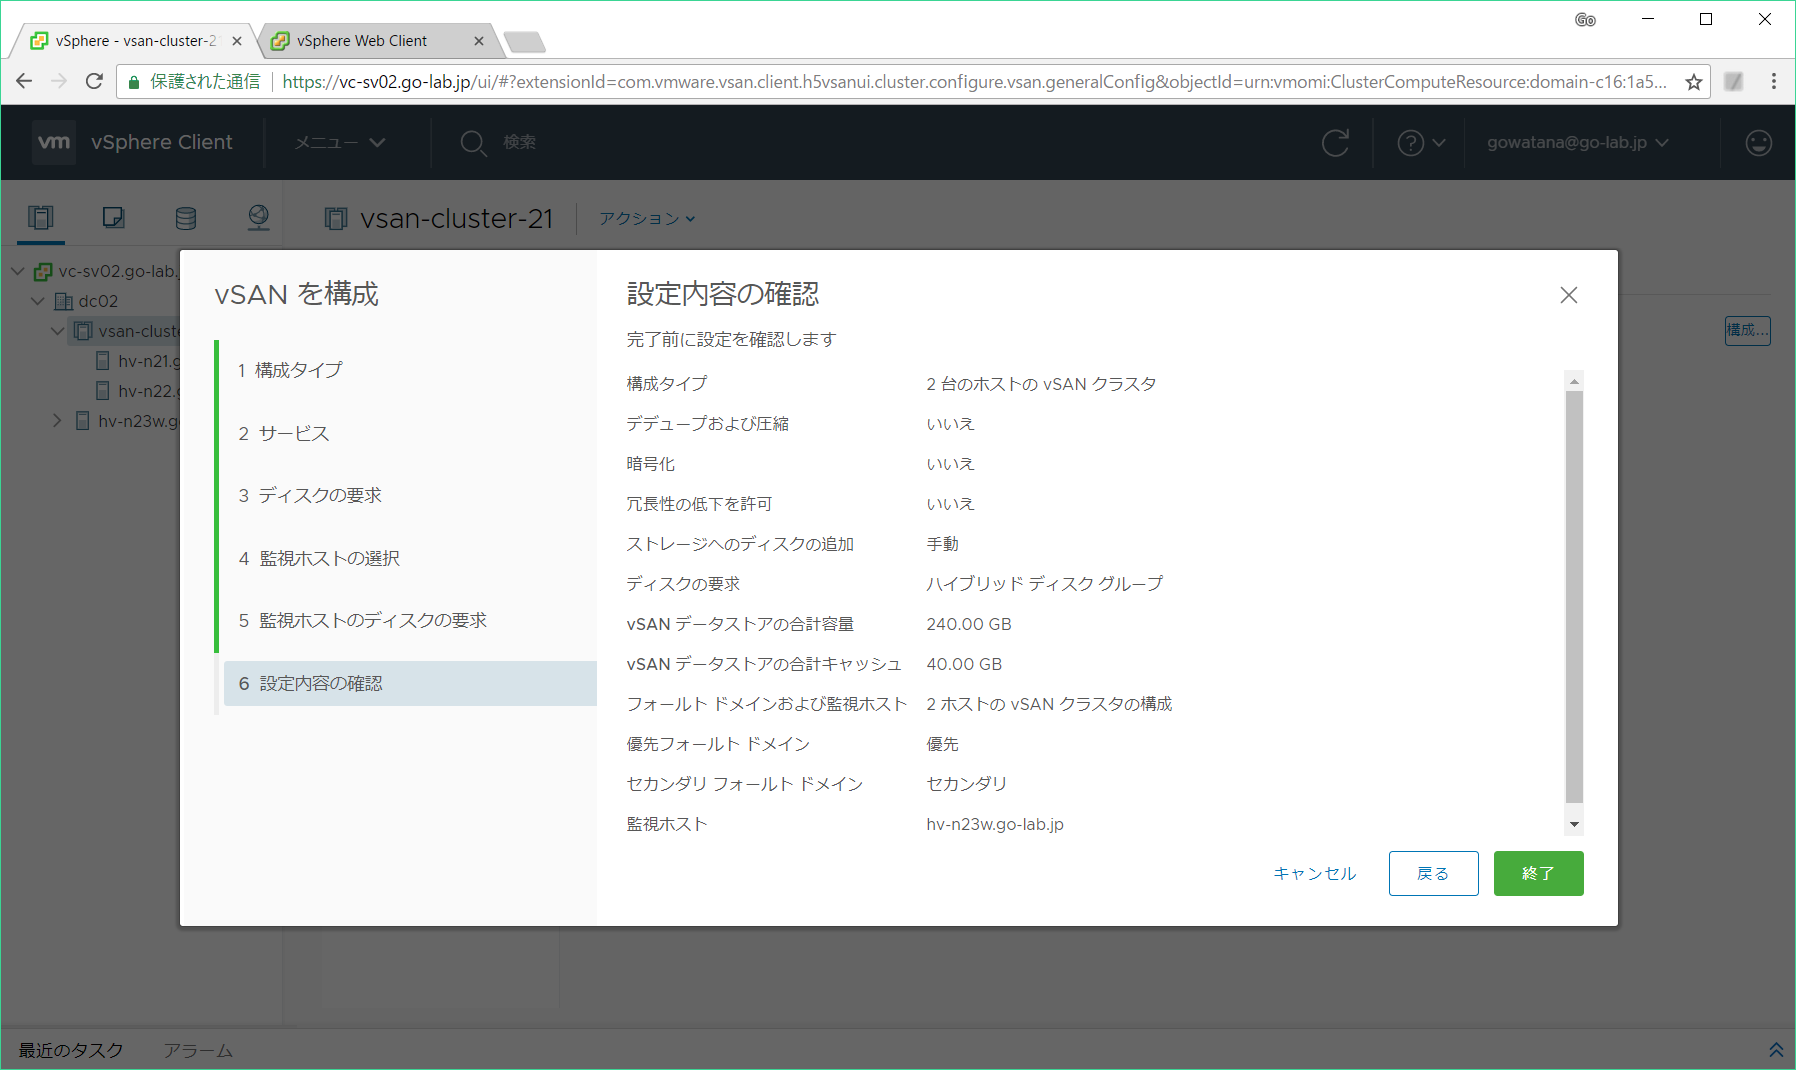Viewport: 1796px width, 1070px height.
Task: Switch to the アラーム tab
Action: [198, 1050]
